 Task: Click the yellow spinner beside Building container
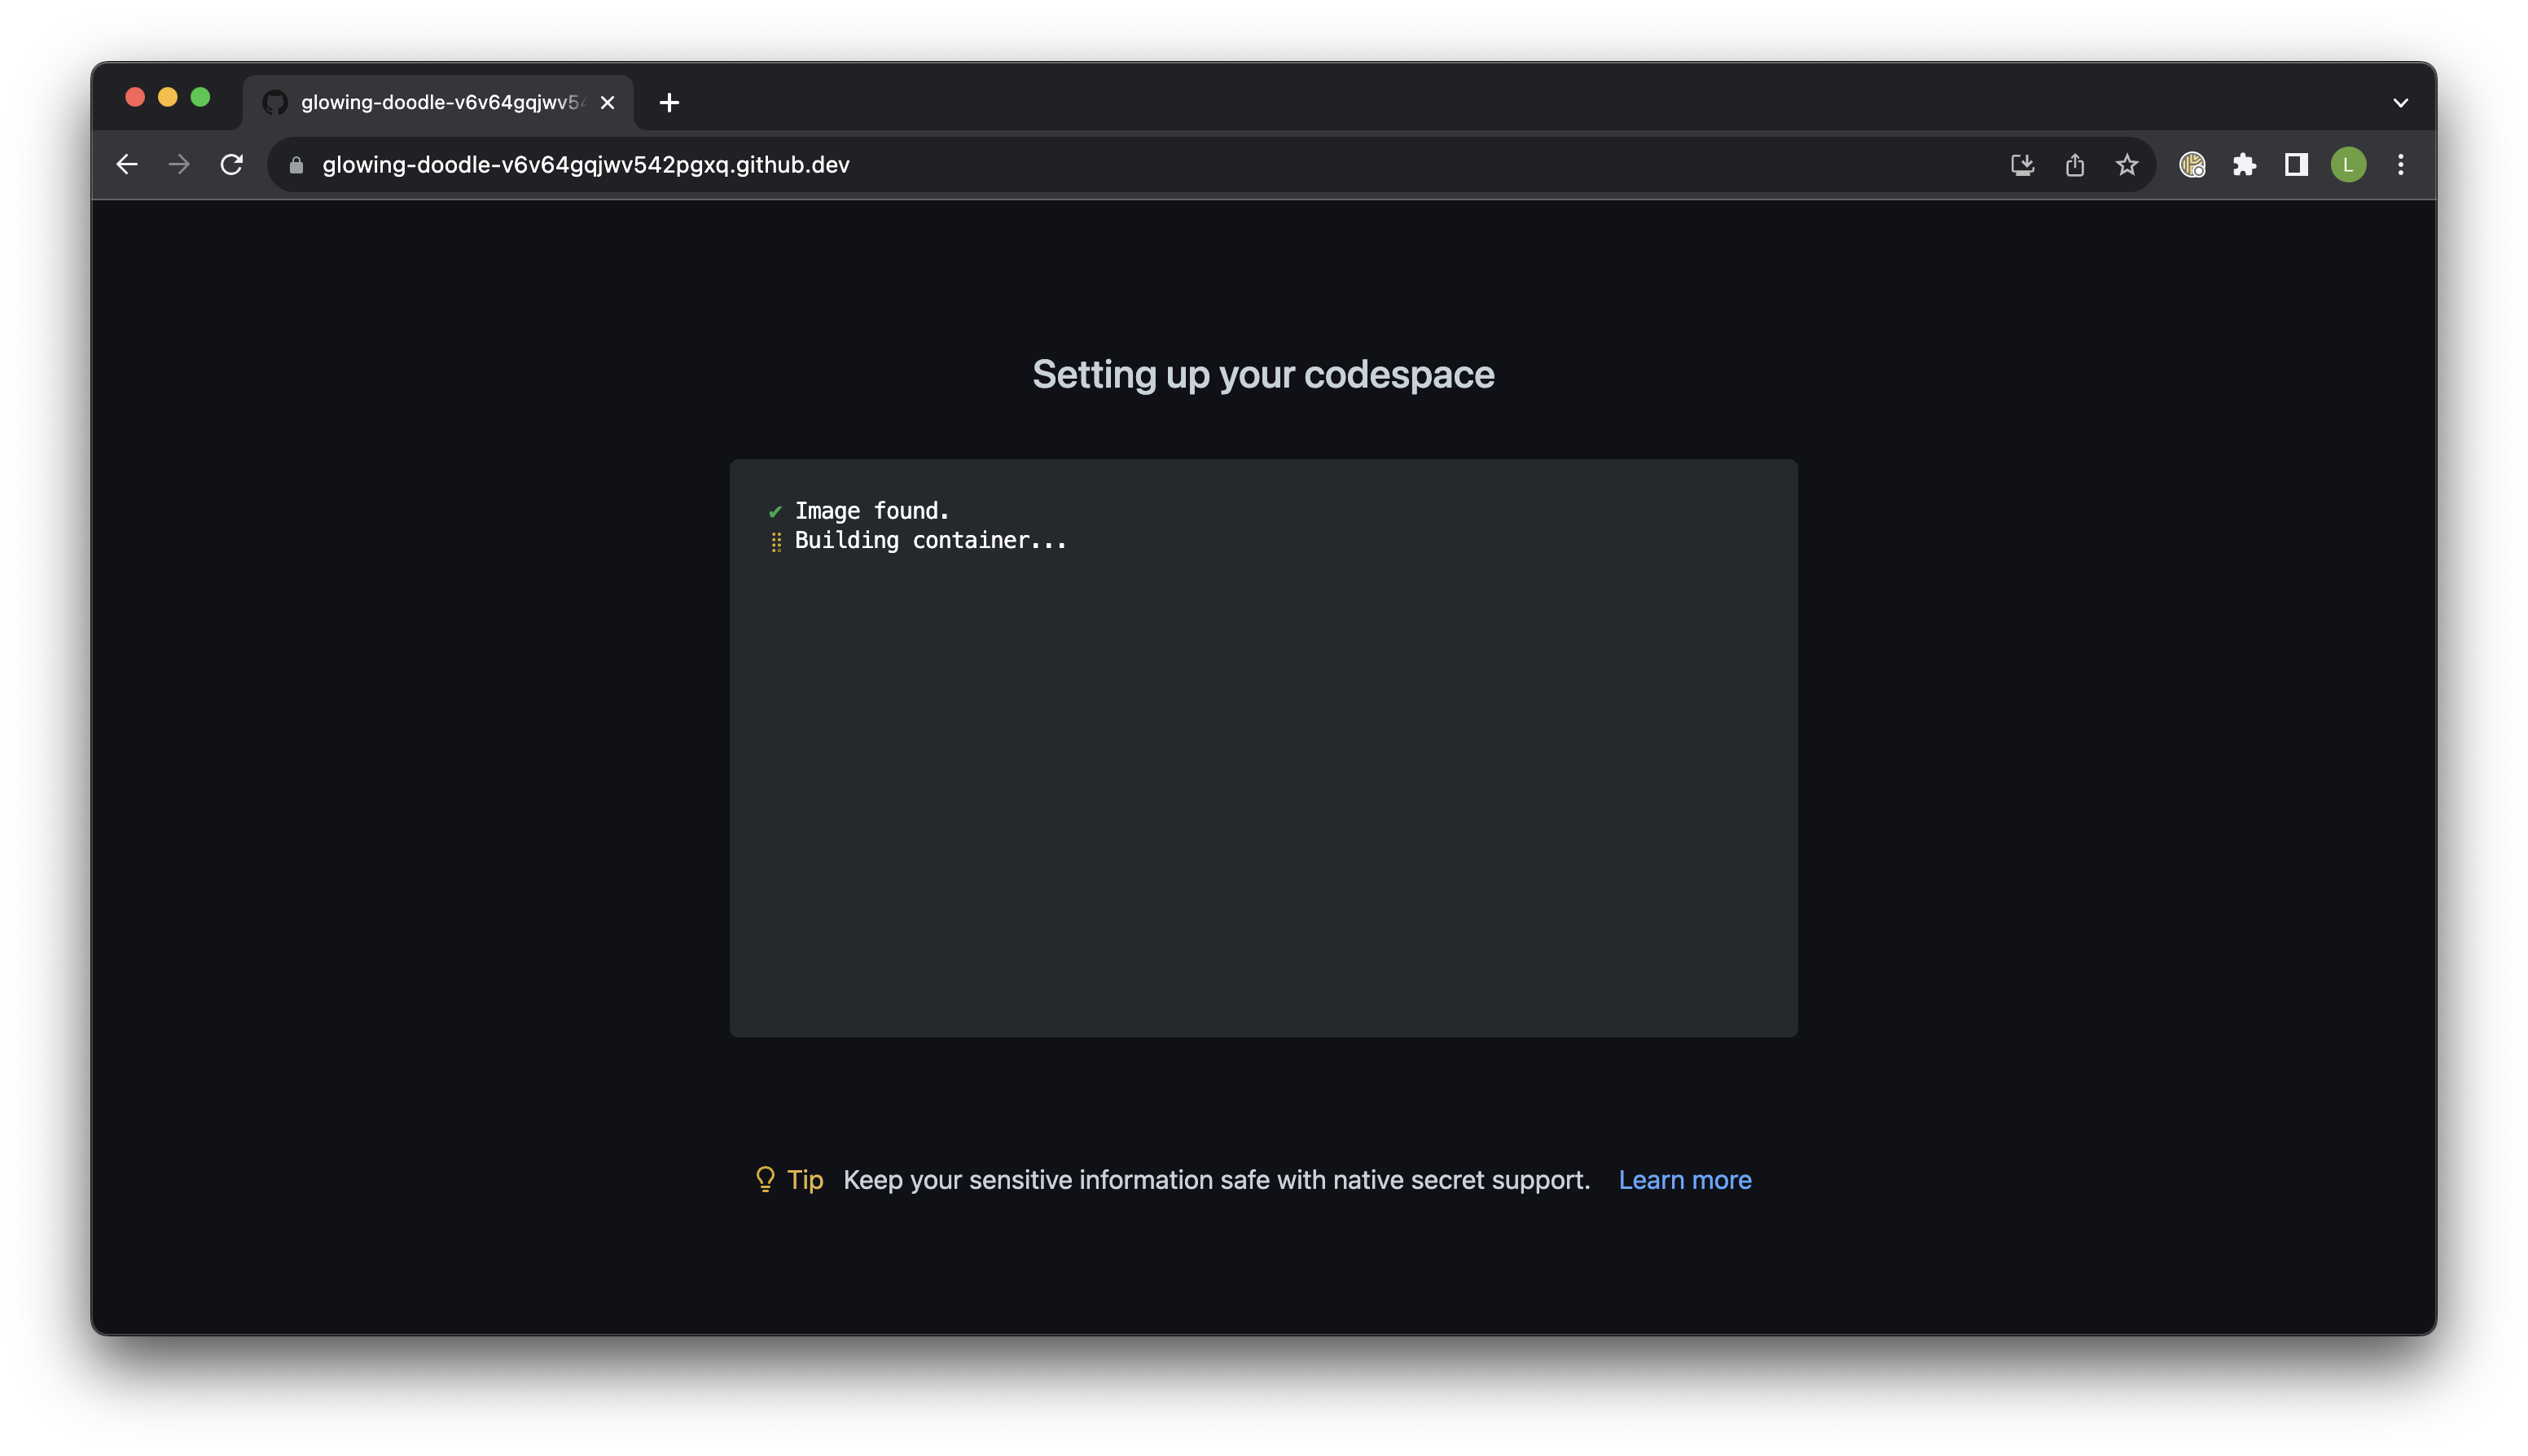pyautogui.click(x=776, y=542)
